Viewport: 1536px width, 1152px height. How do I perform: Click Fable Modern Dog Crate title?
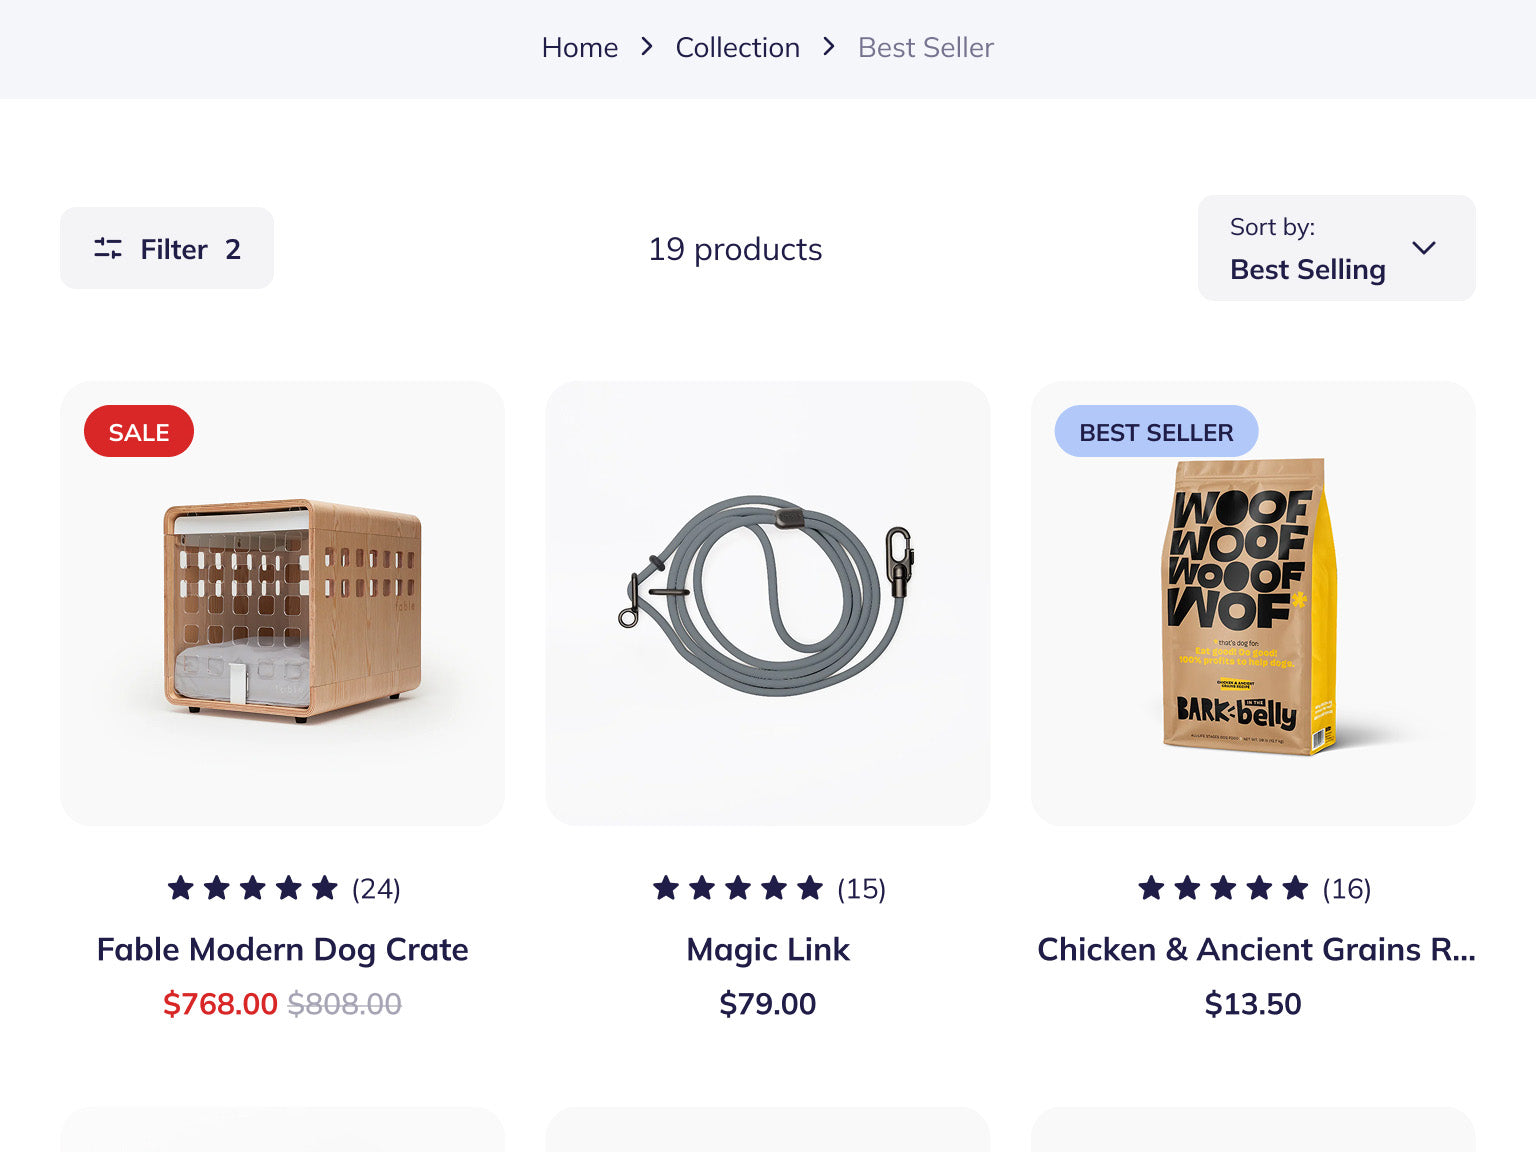tap(282, 949)
